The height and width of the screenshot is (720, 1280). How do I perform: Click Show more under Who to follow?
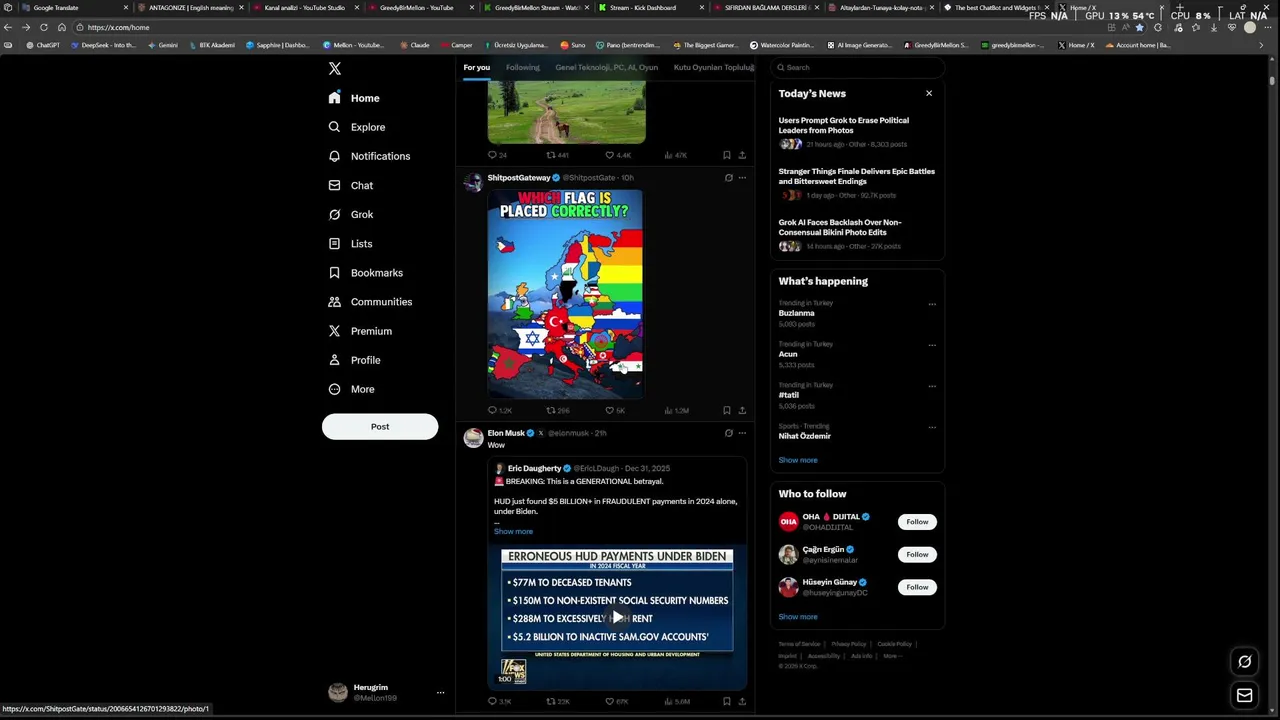pyautogui.click(x=797, y=617)
